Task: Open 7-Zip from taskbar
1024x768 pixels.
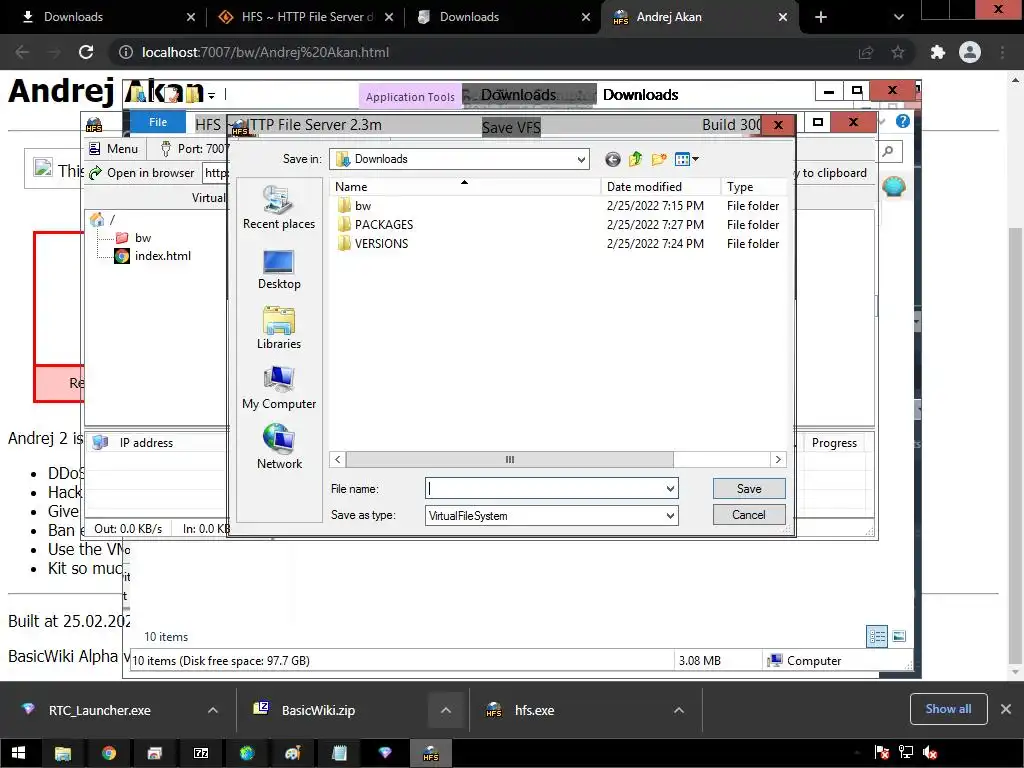Action: pos(200,753)
